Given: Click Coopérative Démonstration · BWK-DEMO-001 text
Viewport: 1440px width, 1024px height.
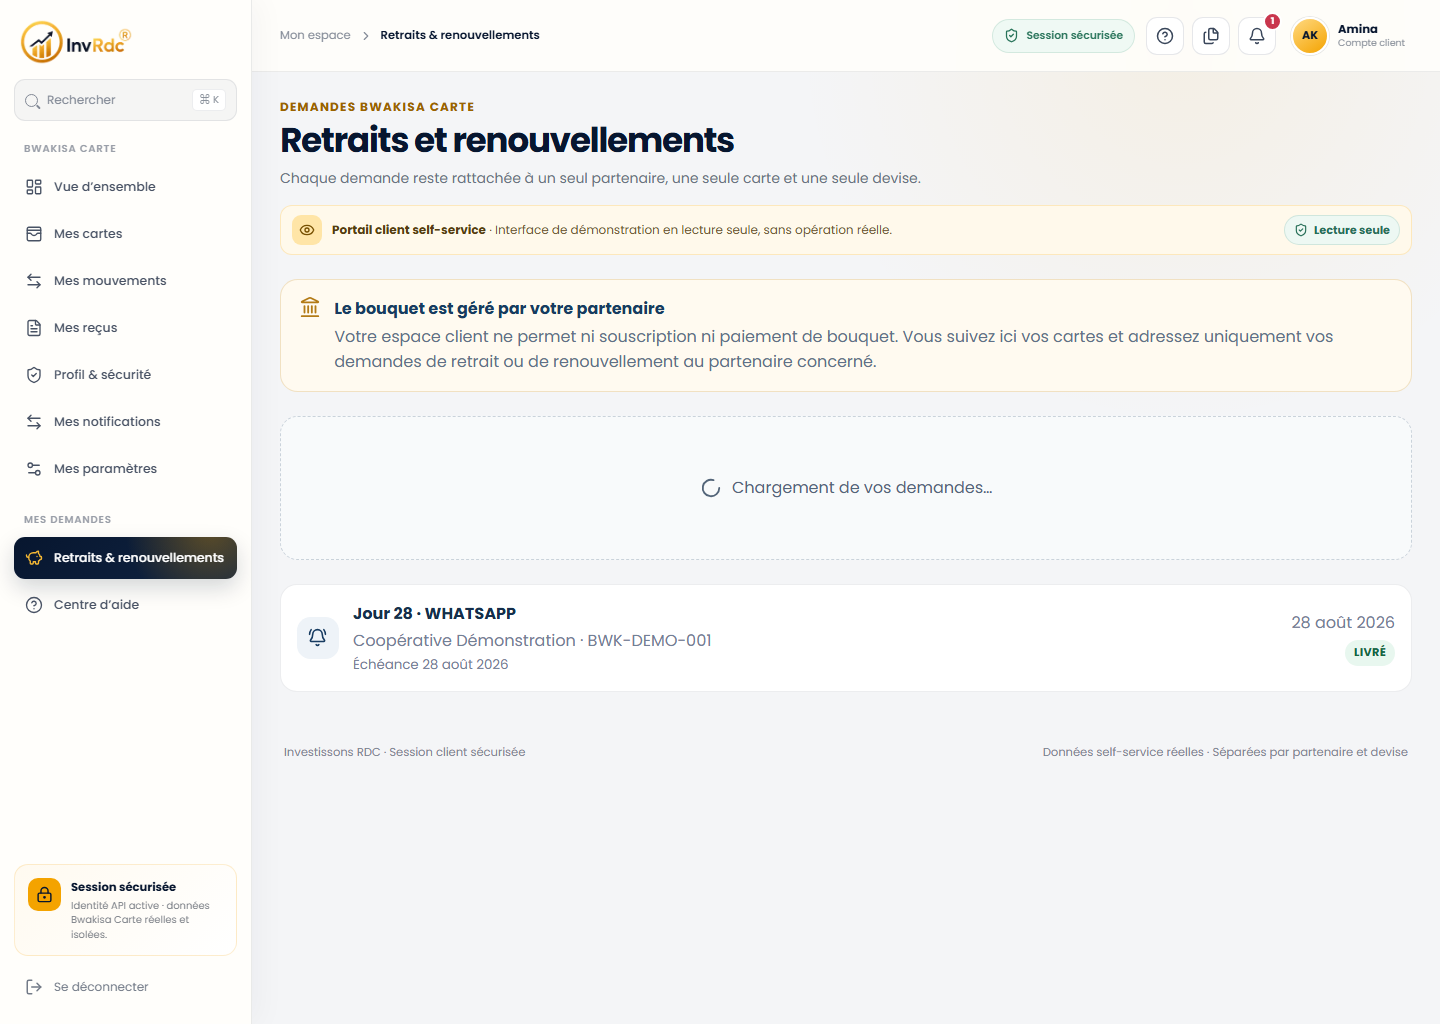Looking at the screenshot, I should pos(532,640).
